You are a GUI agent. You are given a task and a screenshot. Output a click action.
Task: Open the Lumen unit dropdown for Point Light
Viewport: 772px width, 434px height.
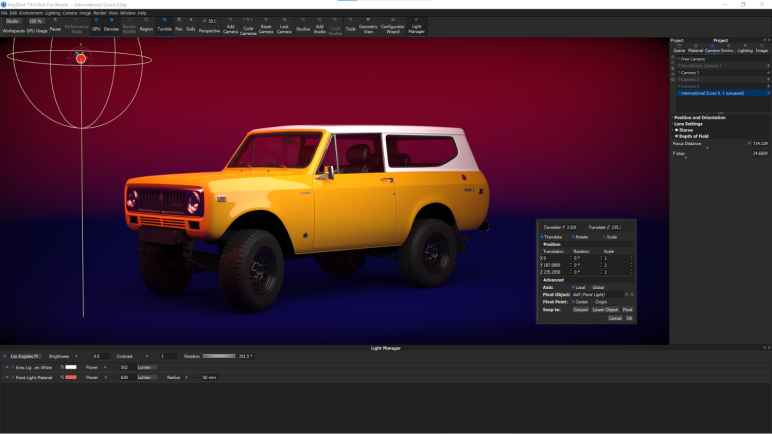click(x=146, y=378)
